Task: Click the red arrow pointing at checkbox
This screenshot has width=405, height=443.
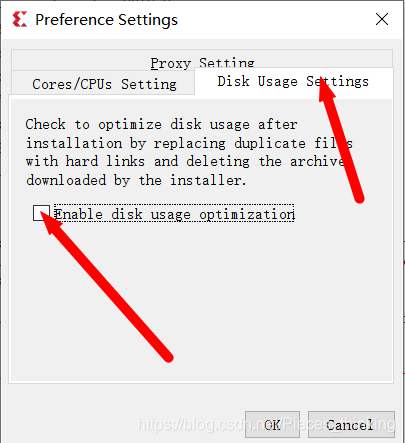Action: [108, 287]
